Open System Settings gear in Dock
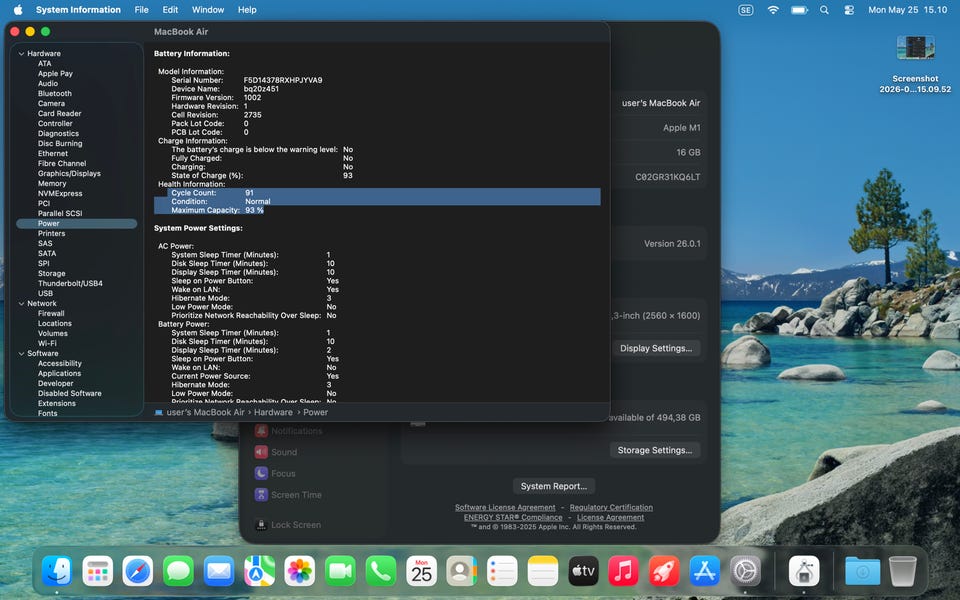 click(744, 571)
